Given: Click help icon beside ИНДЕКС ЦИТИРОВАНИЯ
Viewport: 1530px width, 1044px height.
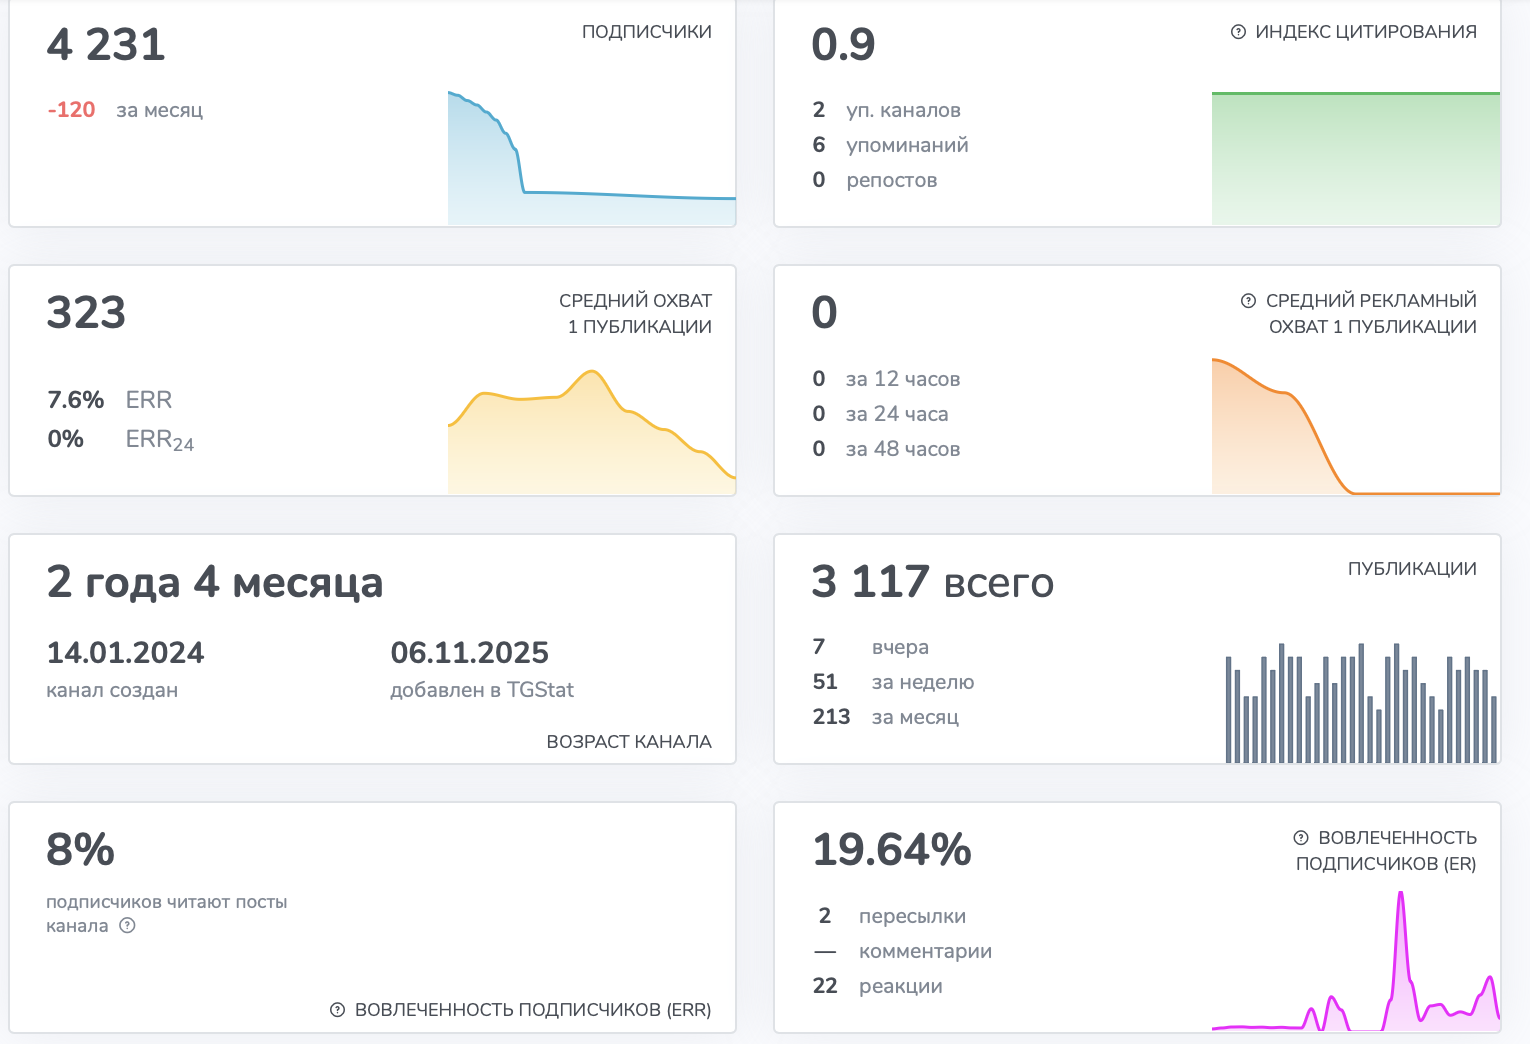Looking at the screenshot, I should click(x=1238, y=32).
